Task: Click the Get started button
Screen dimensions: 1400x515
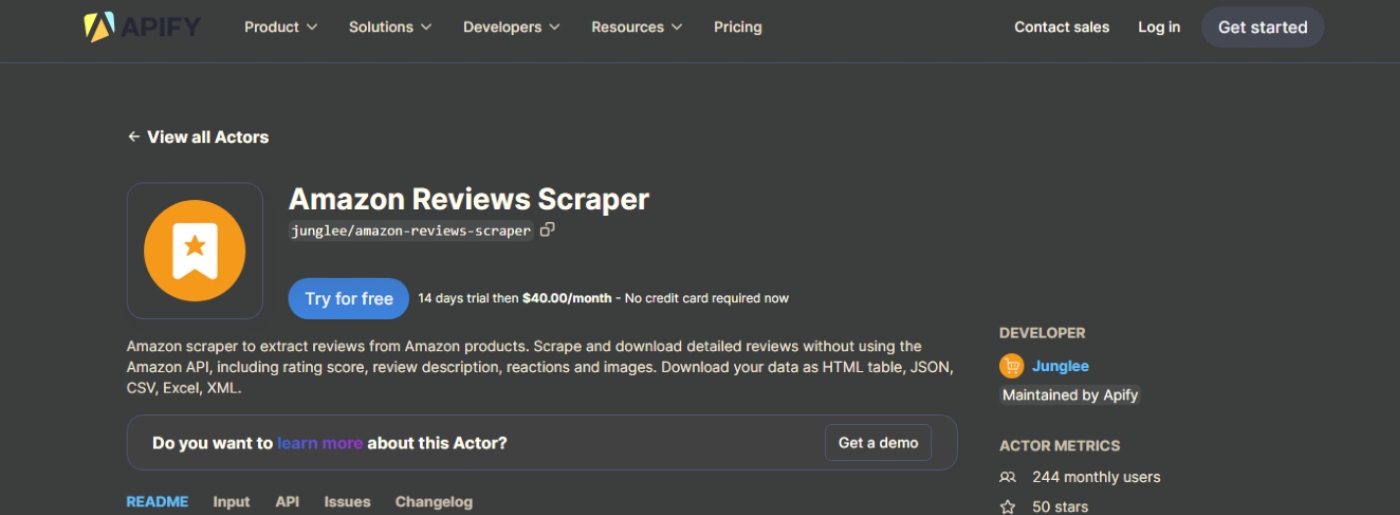Action: pyautogui.click(x=1262, y=27)
